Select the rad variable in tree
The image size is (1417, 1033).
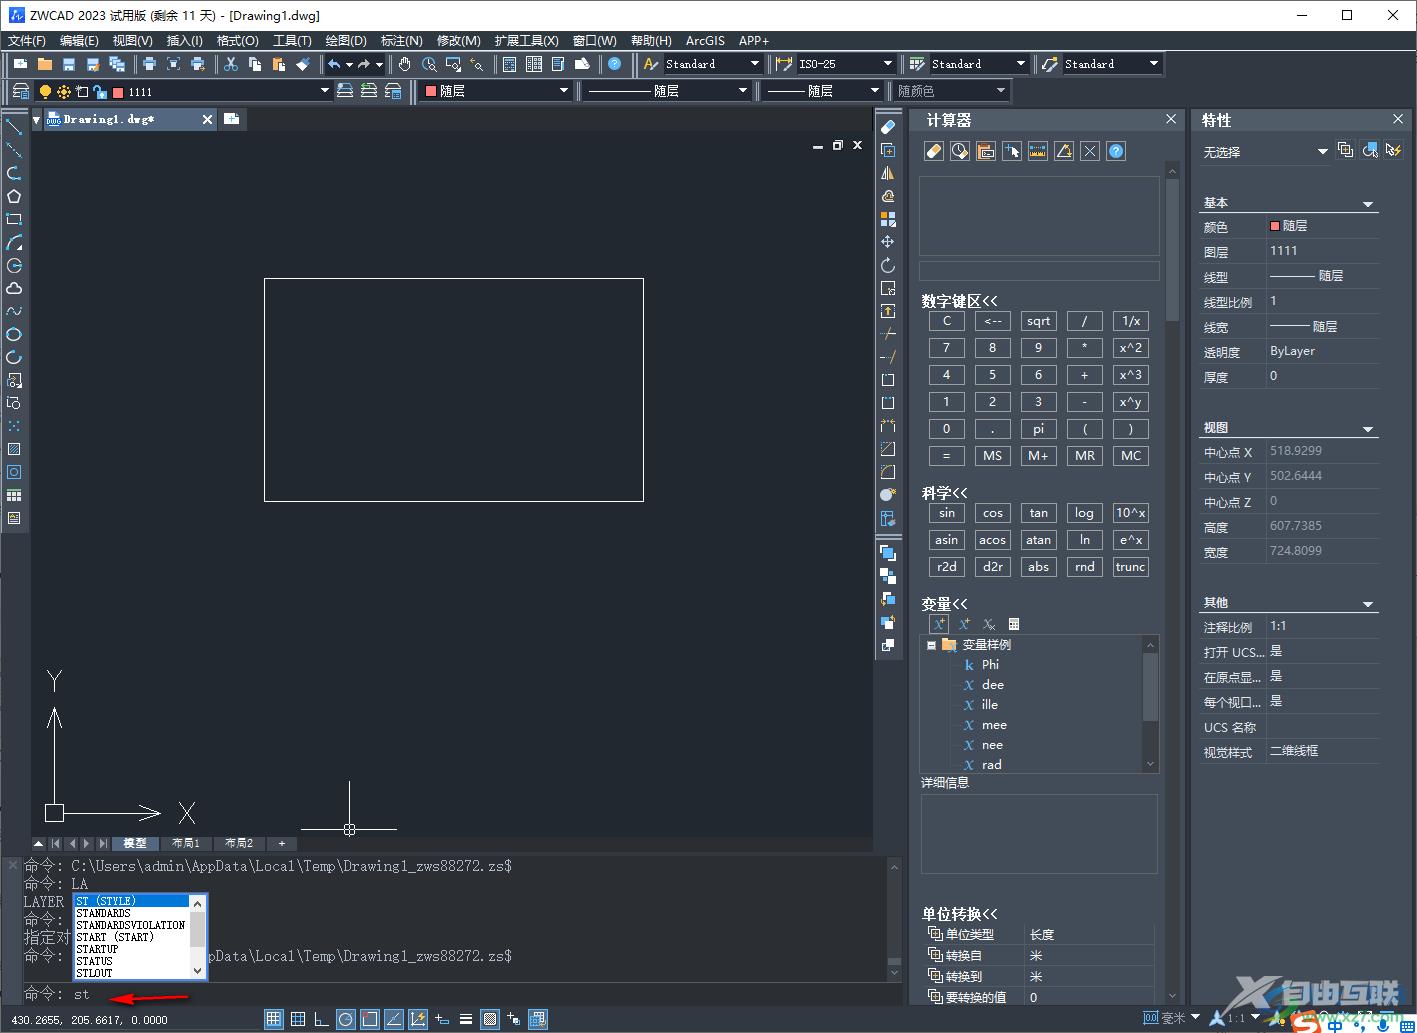pos(991,764)
